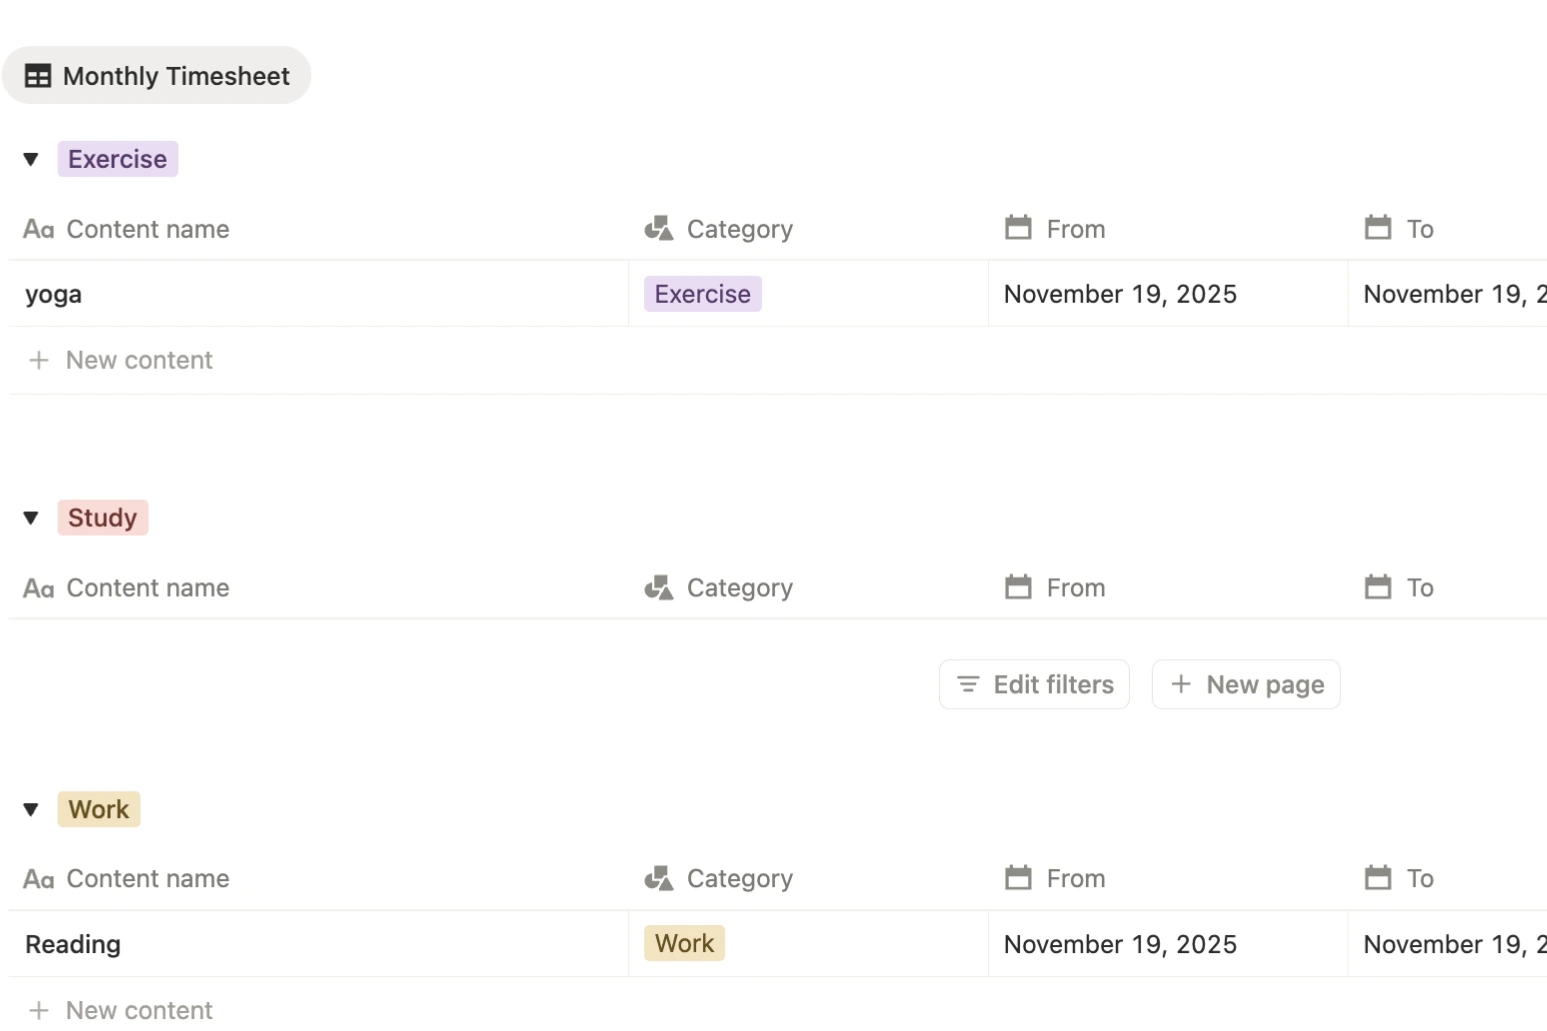The image size is (1547, 1031).
Task: Click the plus icon on New page
Action: click(1181, 684)
